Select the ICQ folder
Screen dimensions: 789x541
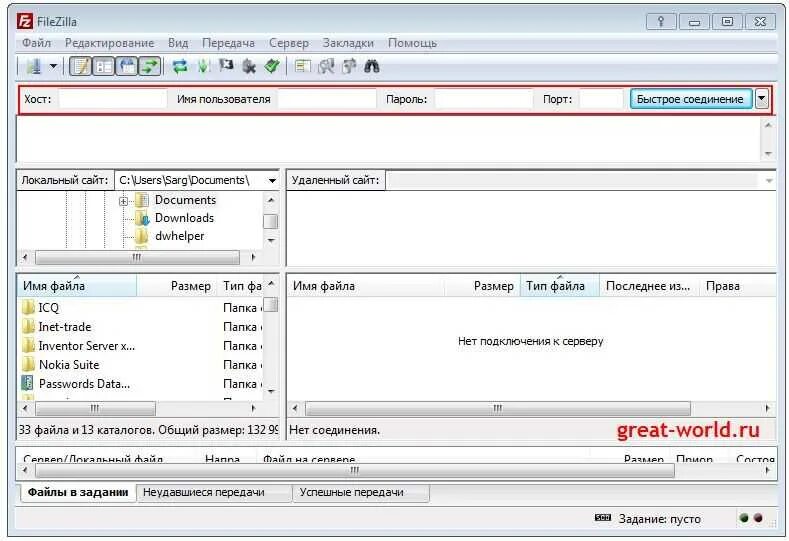pos(48,308)
